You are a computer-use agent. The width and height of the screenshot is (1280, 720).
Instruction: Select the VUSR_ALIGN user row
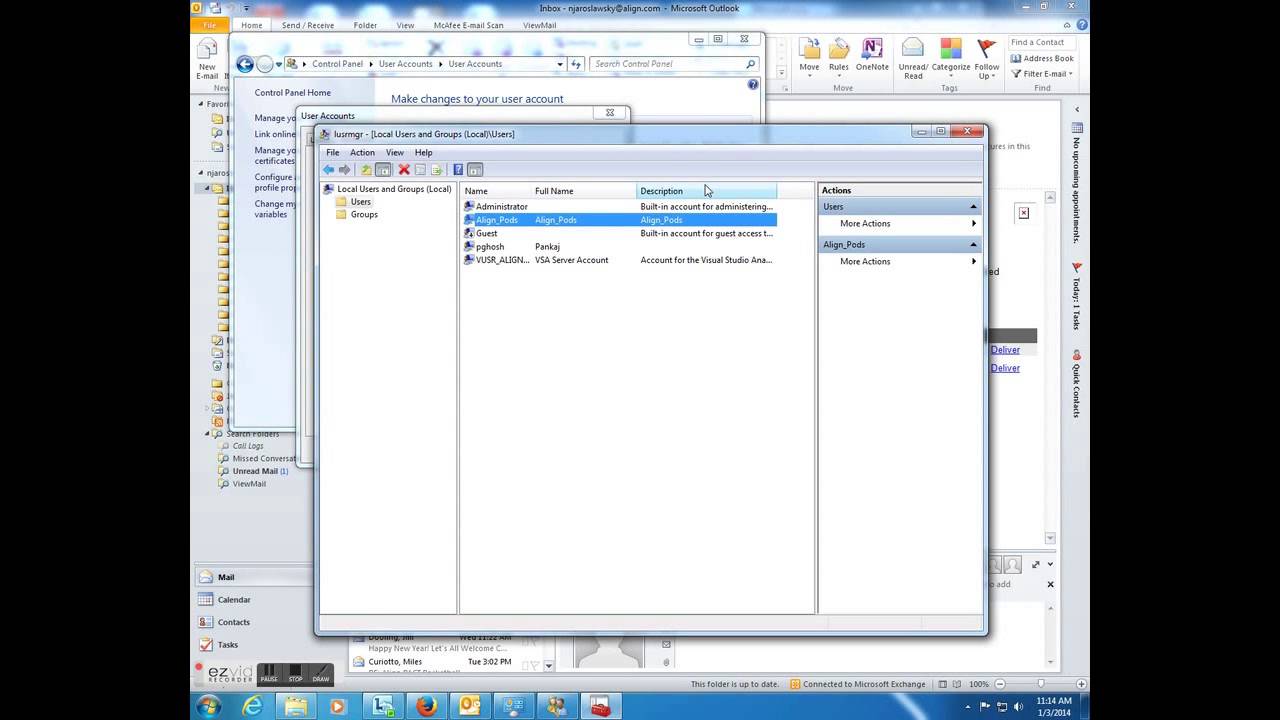(619, 260)
